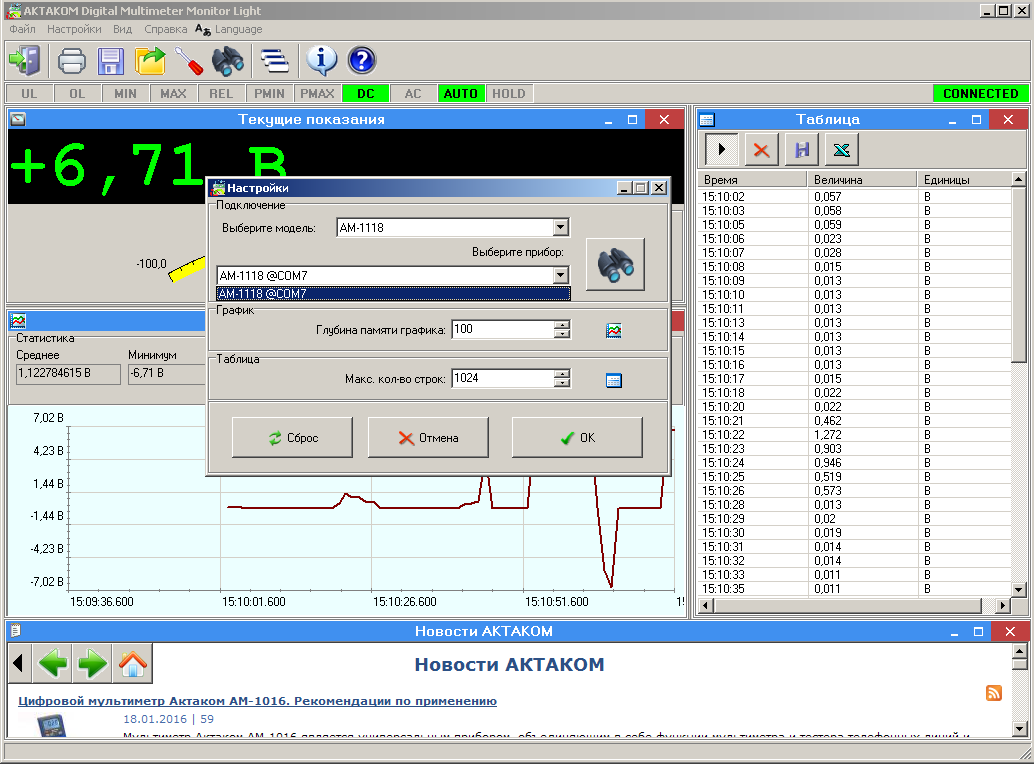The height and width of the screenshot is (764, 1034).
Task: Toggle the DC mode indicator
Action: [x=365, y=94]
